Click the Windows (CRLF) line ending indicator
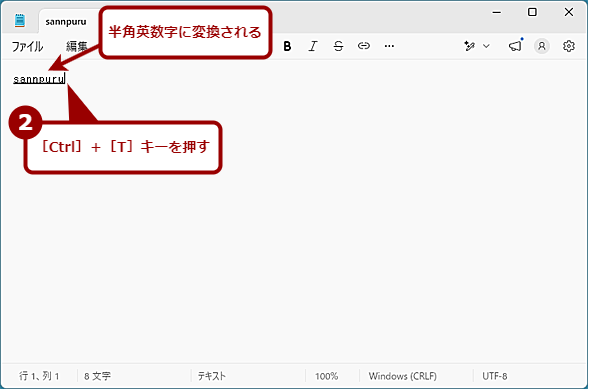The width and height of the screenshot is (589, 390). [403, 376]
